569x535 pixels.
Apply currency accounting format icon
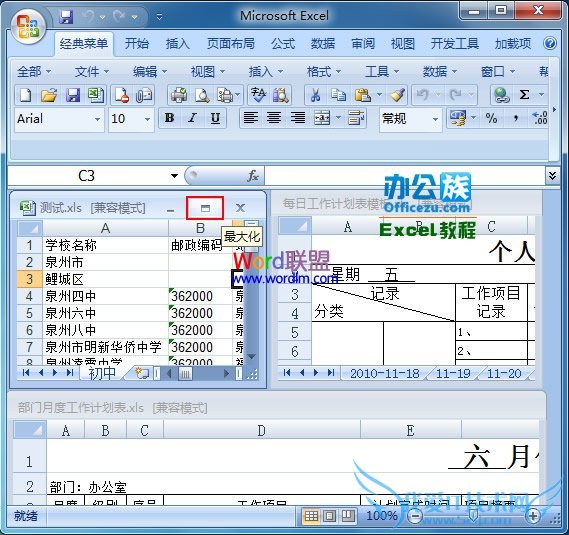coord(457,118)
